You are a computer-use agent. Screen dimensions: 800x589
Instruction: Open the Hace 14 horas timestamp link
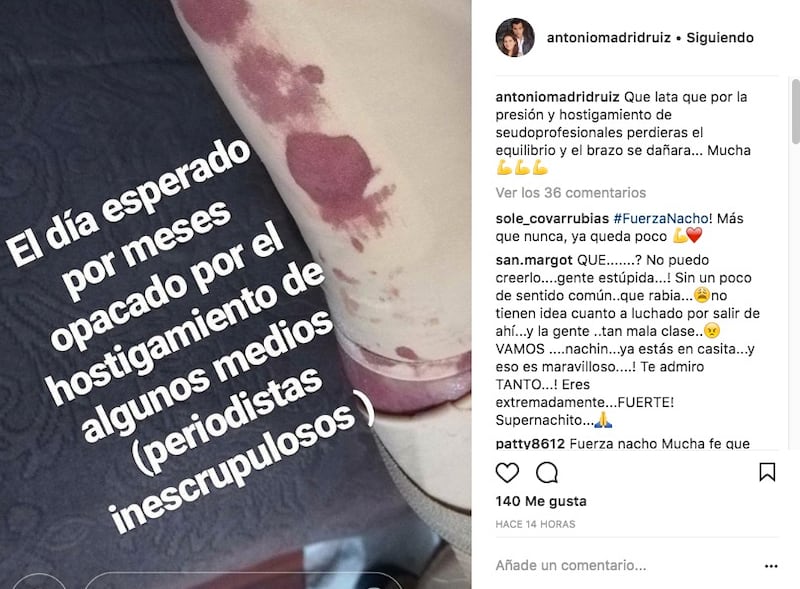535,524
